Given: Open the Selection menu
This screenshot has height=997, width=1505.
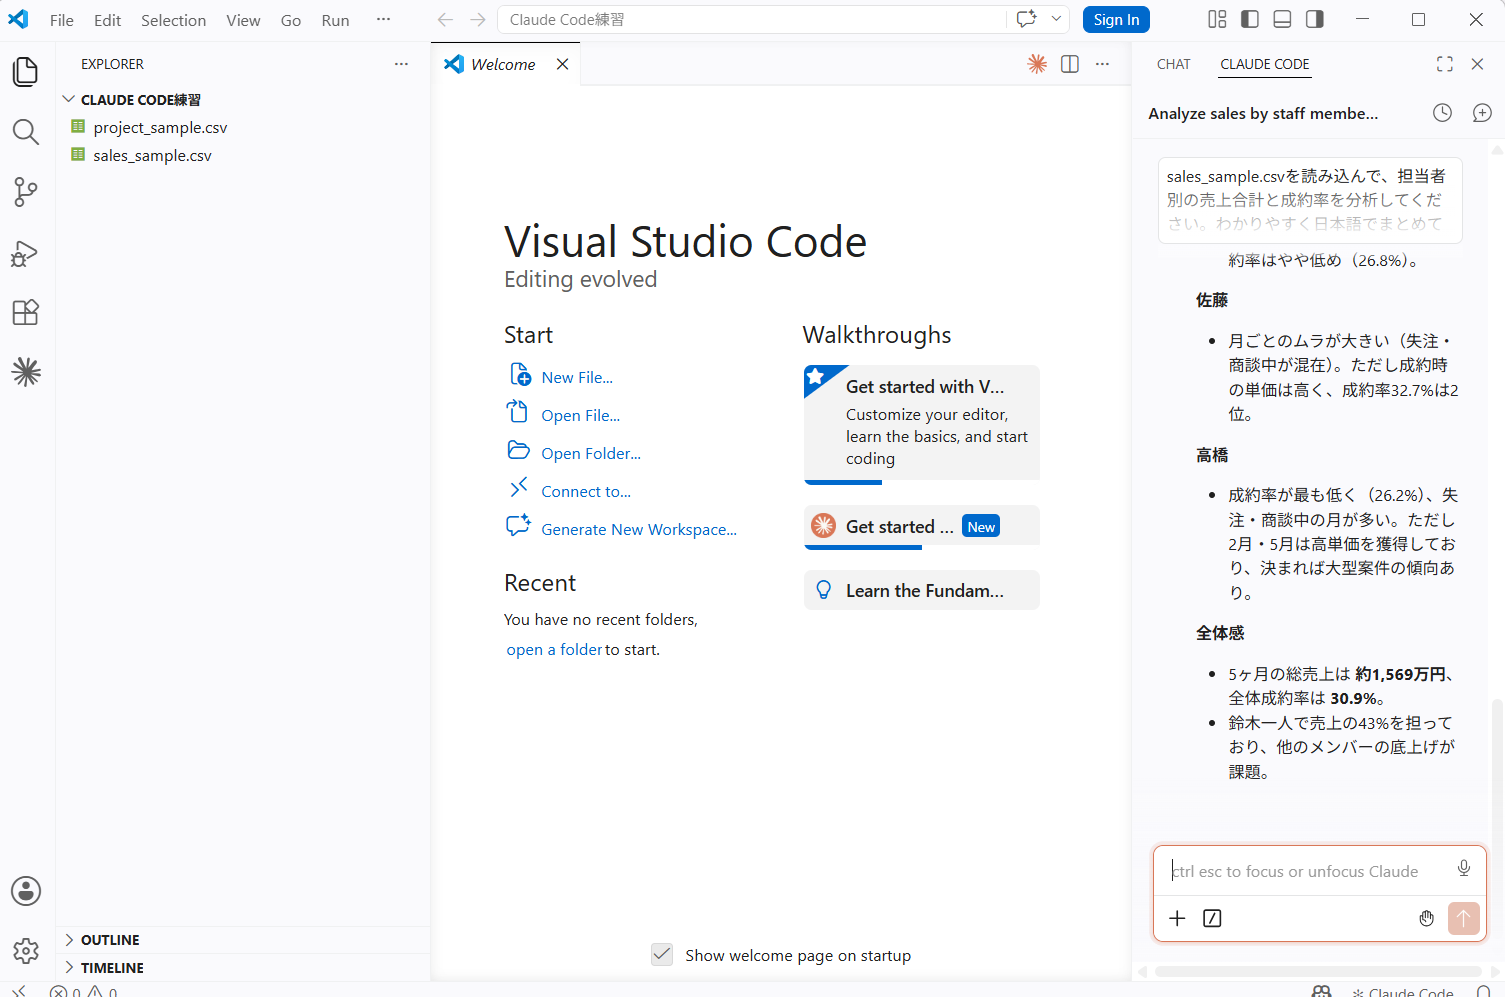Looking at the screenshot, I should coord(173,20).
